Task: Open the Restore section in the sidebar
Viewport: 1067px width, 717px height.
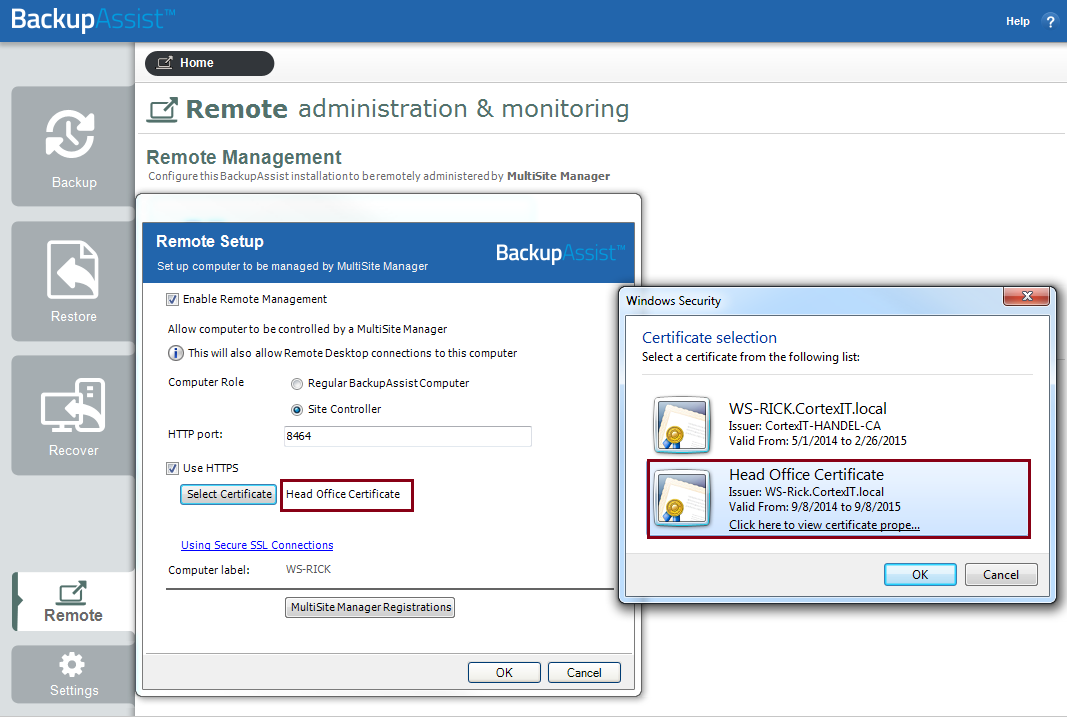Action: 73,281
